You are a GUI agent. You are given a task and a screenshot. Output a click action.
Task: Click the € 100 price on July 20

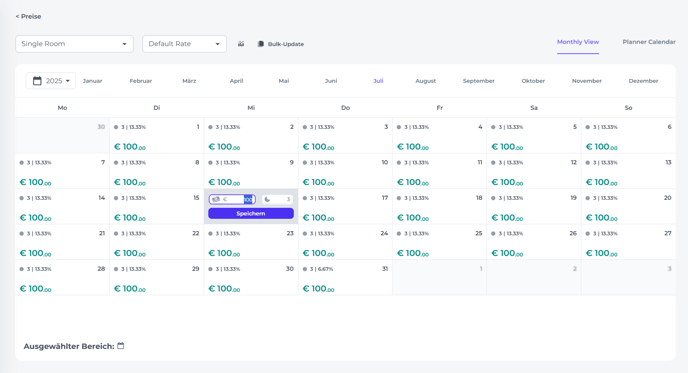pyautogui.click(x=602, y=218)
